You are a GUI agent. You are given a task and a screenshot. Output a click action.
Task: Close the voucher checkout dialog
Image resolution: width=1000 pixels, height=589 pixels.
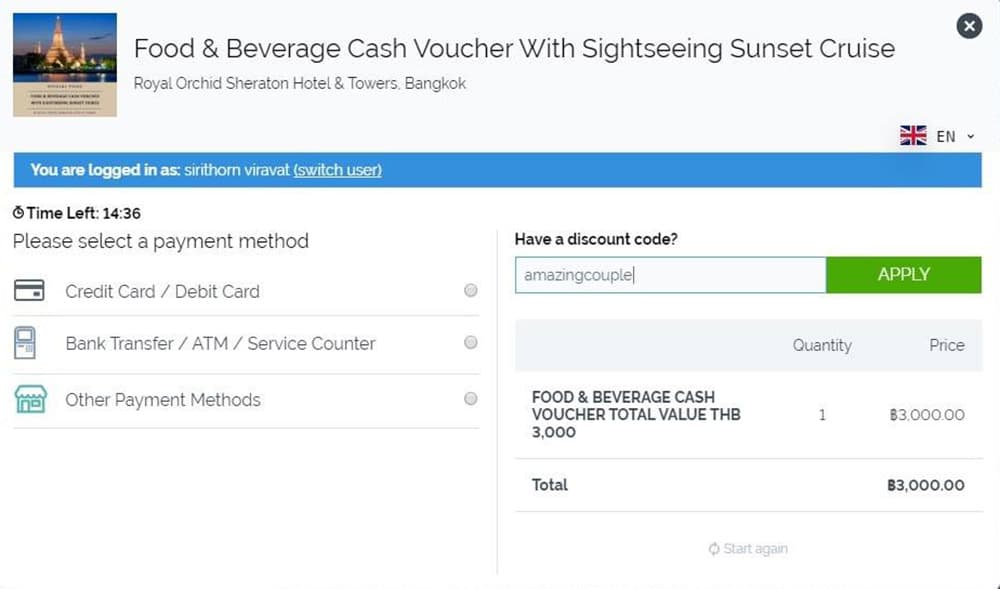(x=969, y=26)
